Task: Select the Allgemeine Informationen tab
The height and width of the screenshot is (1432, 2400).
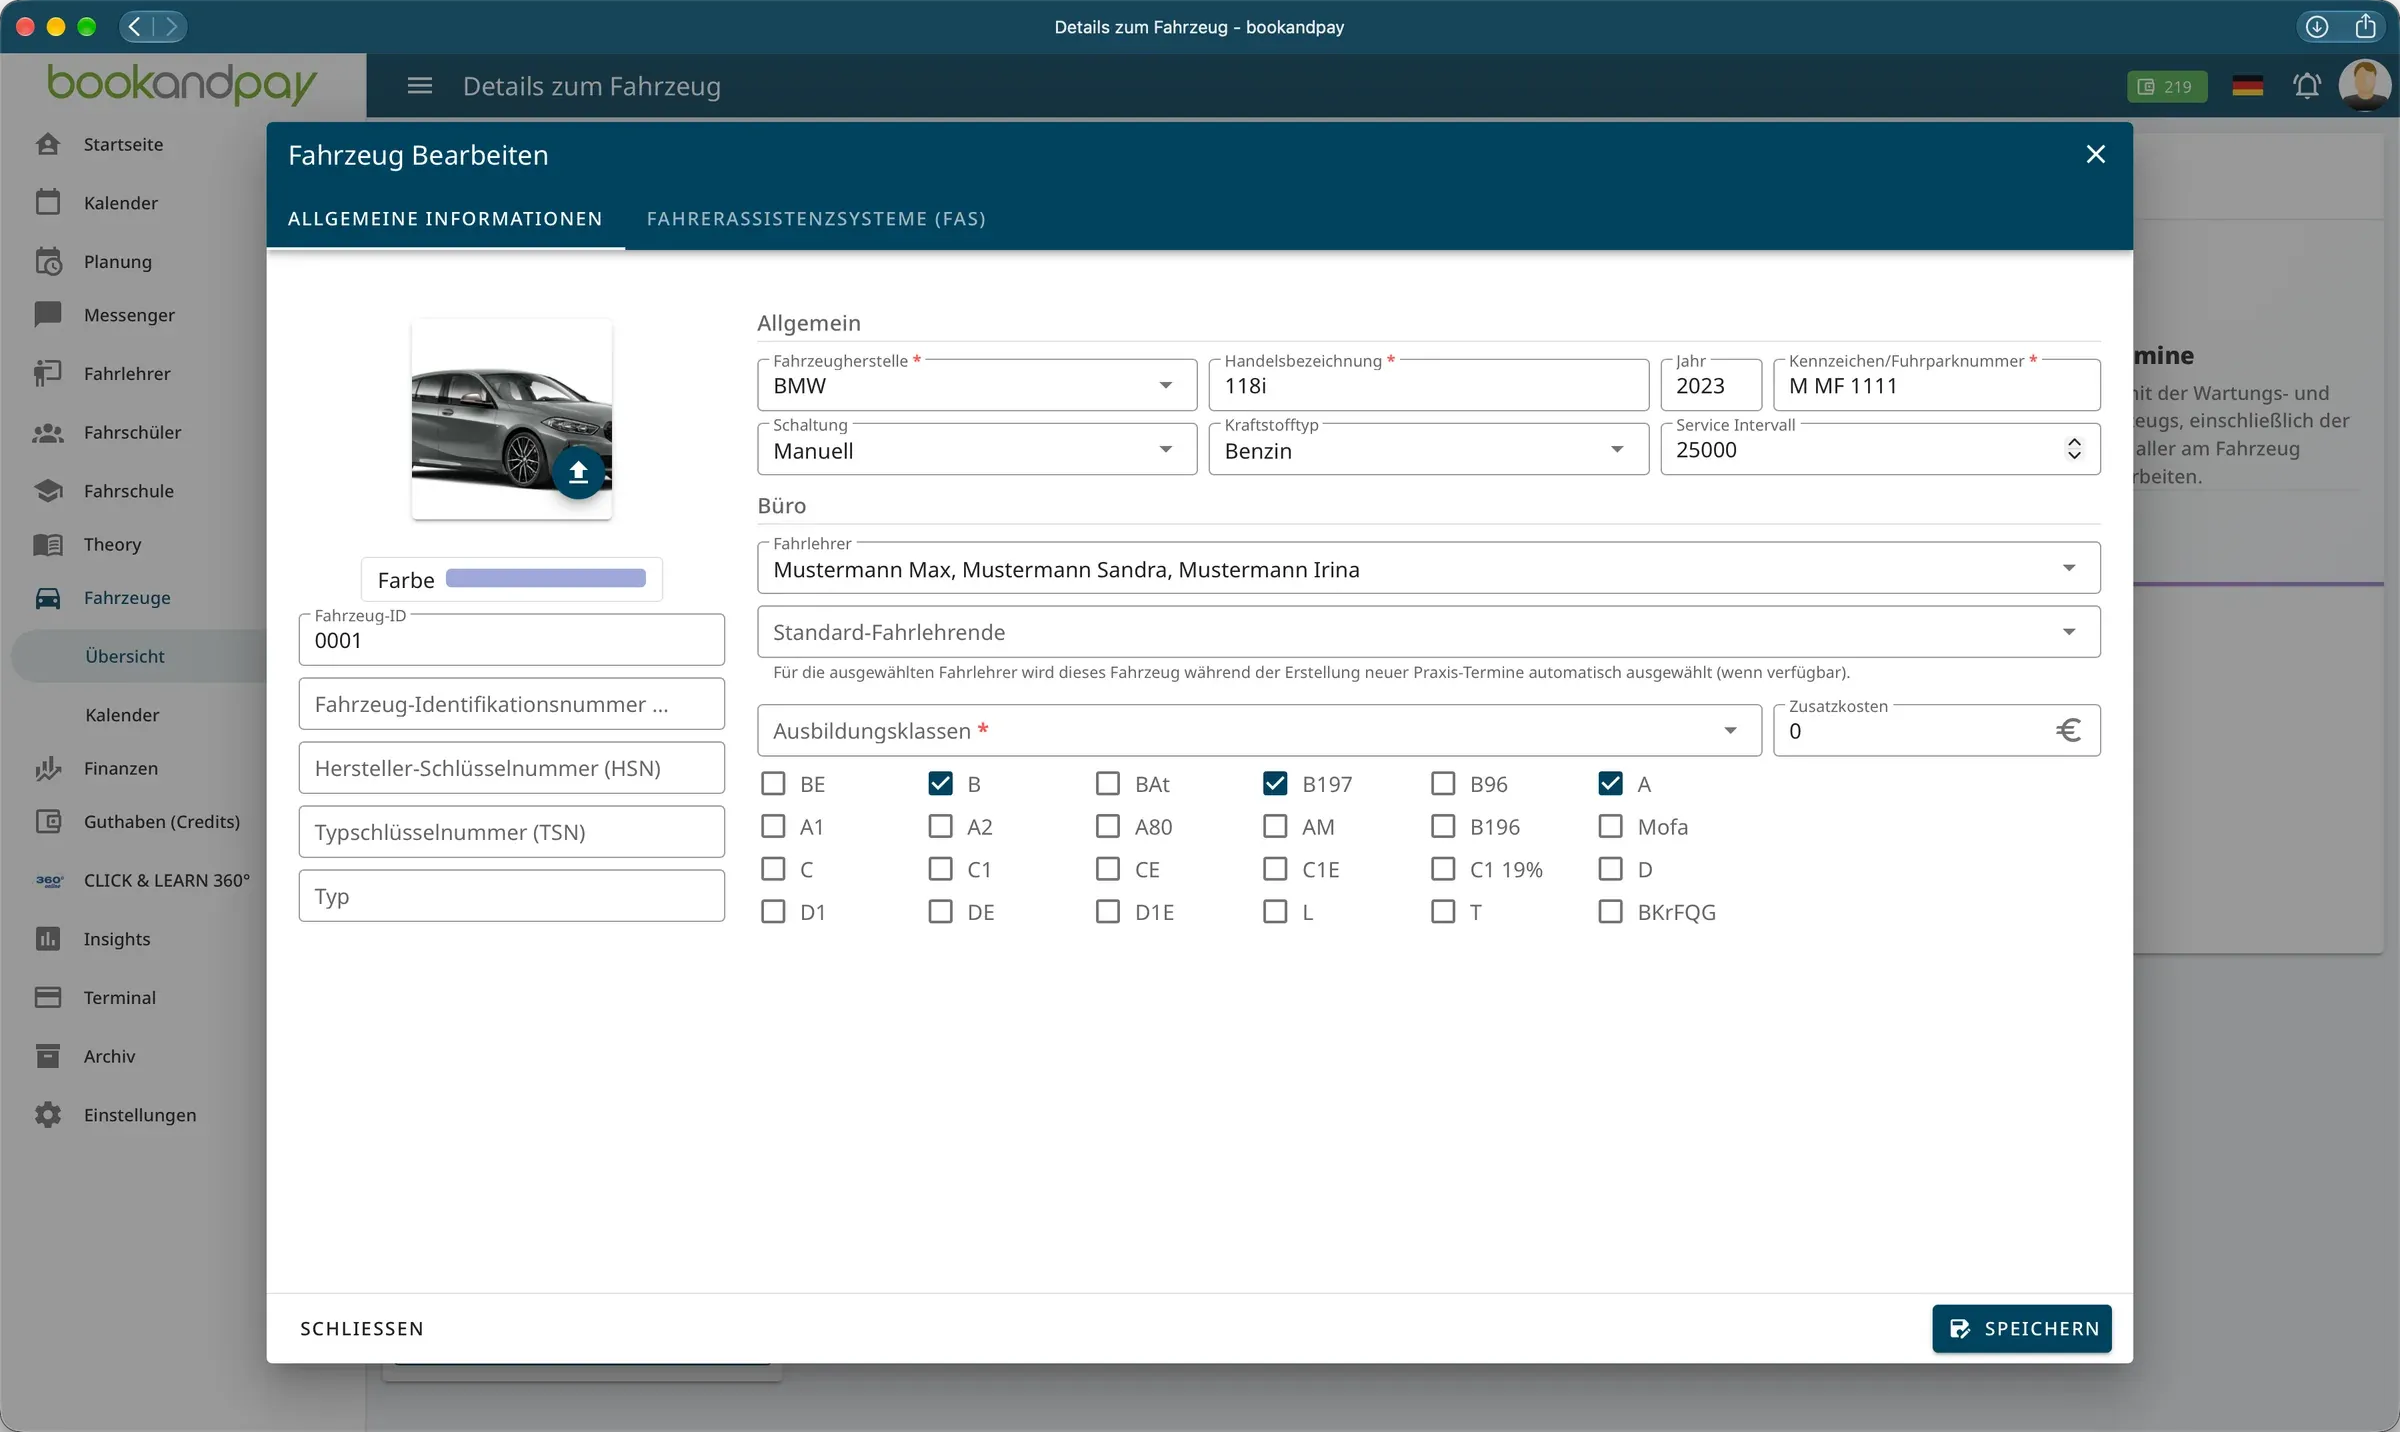Action: click(445, 219)
